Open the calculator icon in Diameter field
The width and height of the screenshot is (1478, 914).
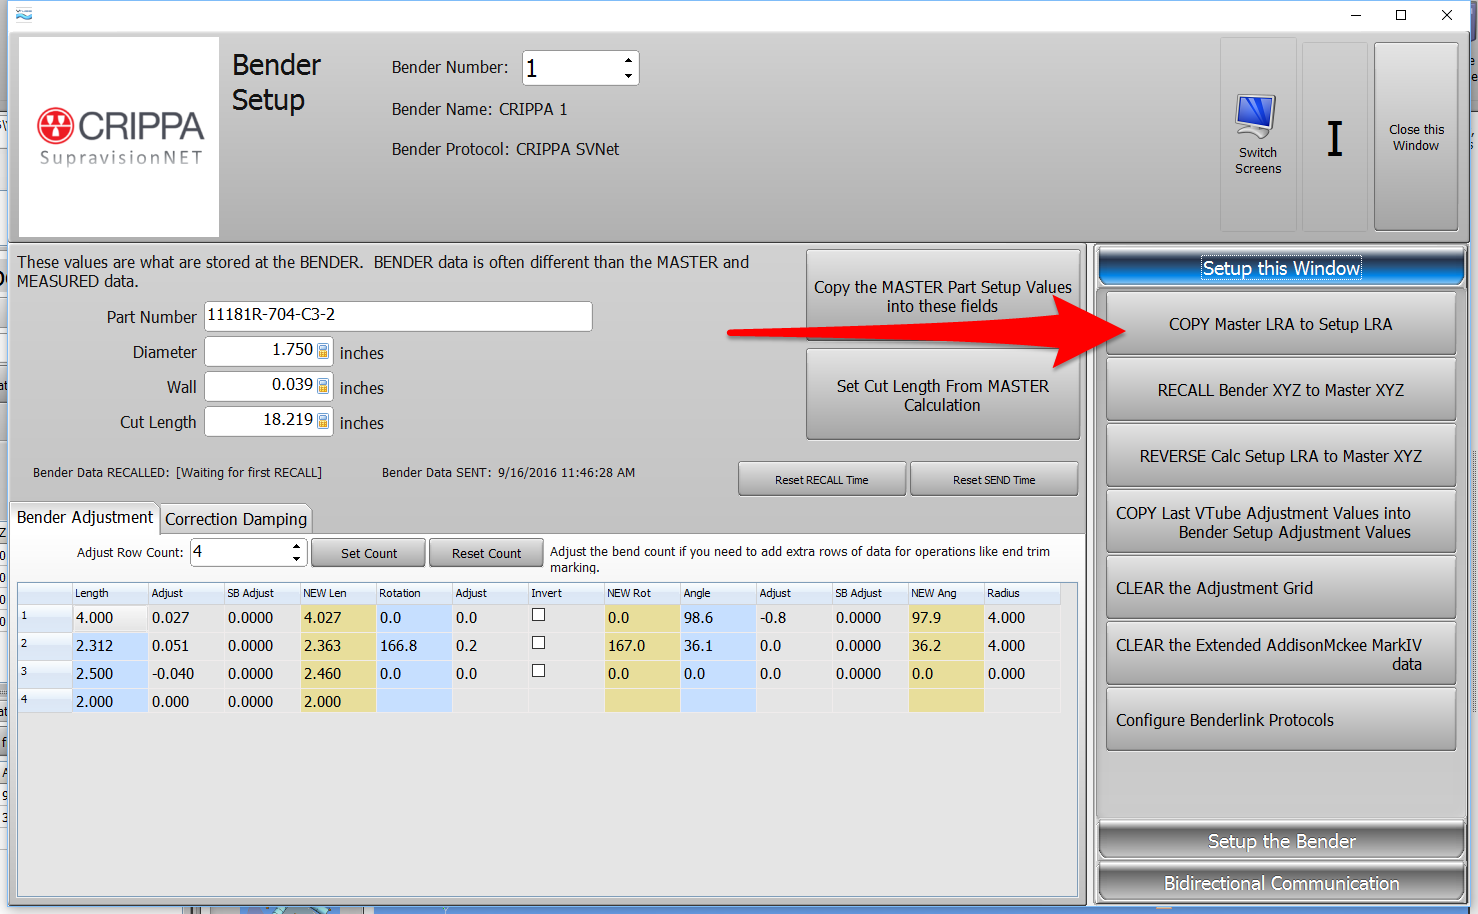(323, 351)
